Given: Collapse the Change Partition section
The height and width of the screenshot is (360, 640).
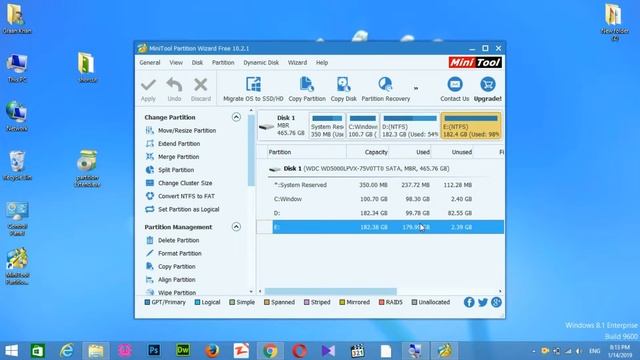Looking at the screenshot, I should [236, 117].
